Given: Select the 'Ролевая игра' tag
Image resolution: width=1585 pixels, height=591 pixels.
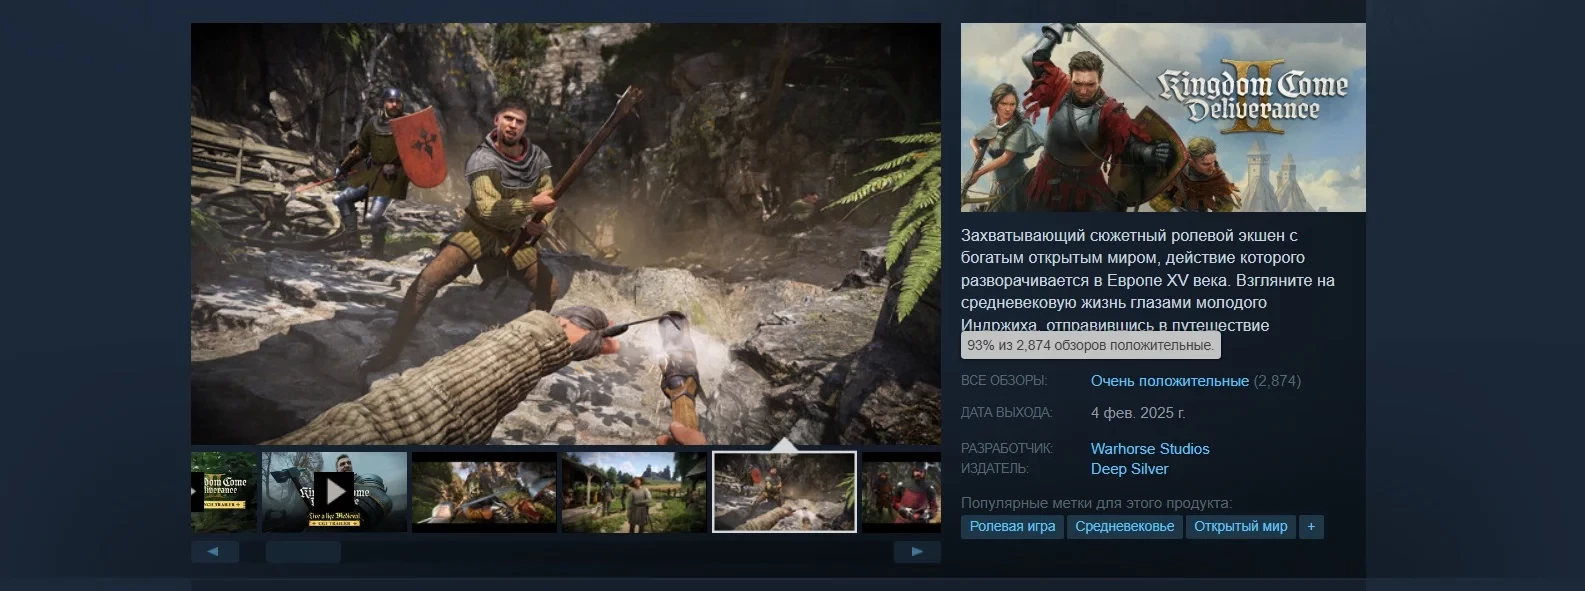Looking at the screenshot, I should pyautogui.click(x=1012, y=526).
